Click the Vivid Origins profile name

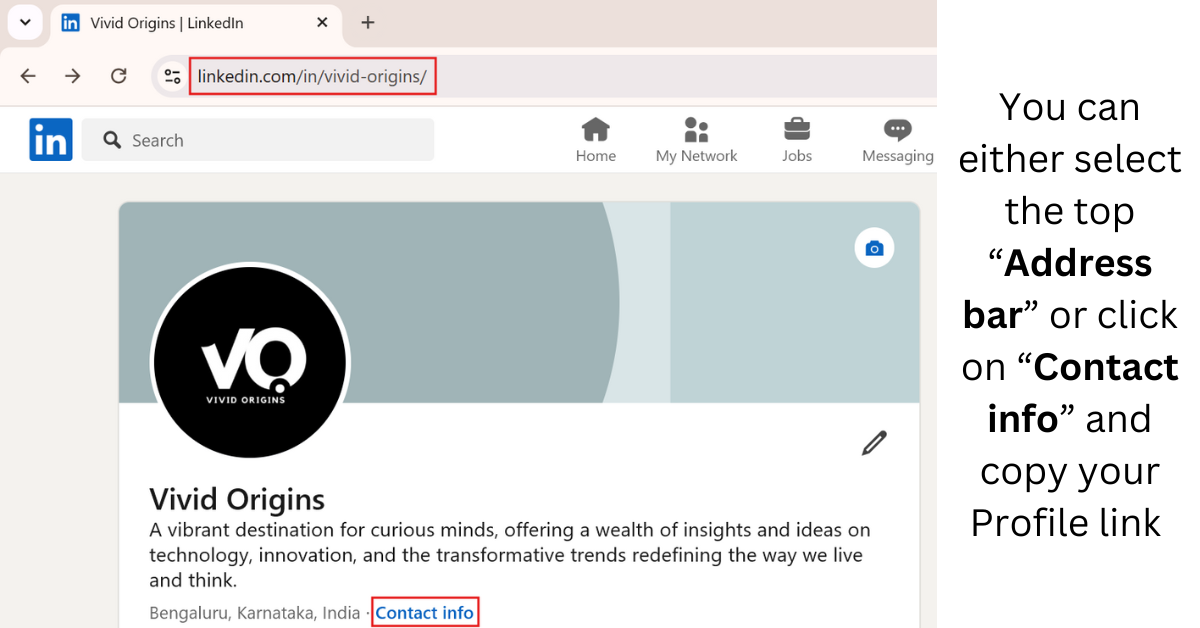(x=237, y=499)
